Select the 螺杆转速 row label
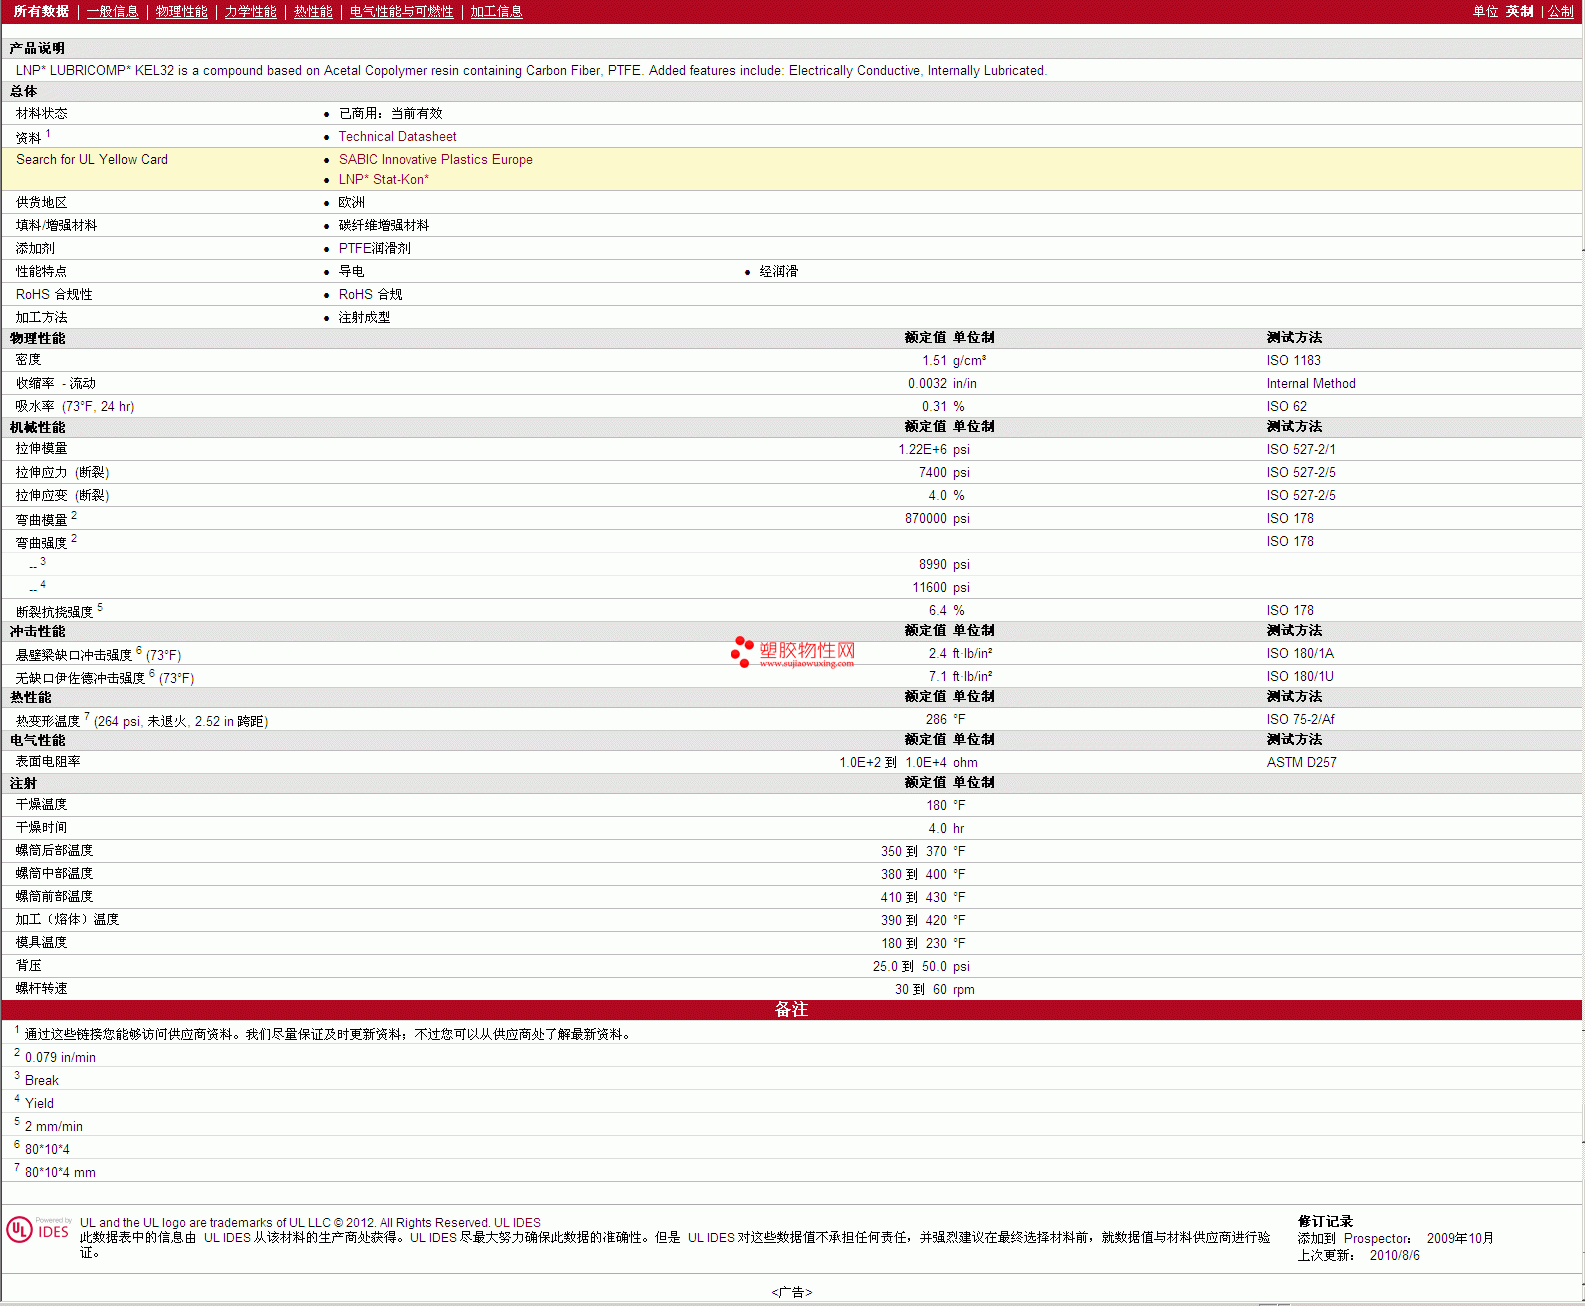The image size is (1585, 1306). tap(41, 988)
